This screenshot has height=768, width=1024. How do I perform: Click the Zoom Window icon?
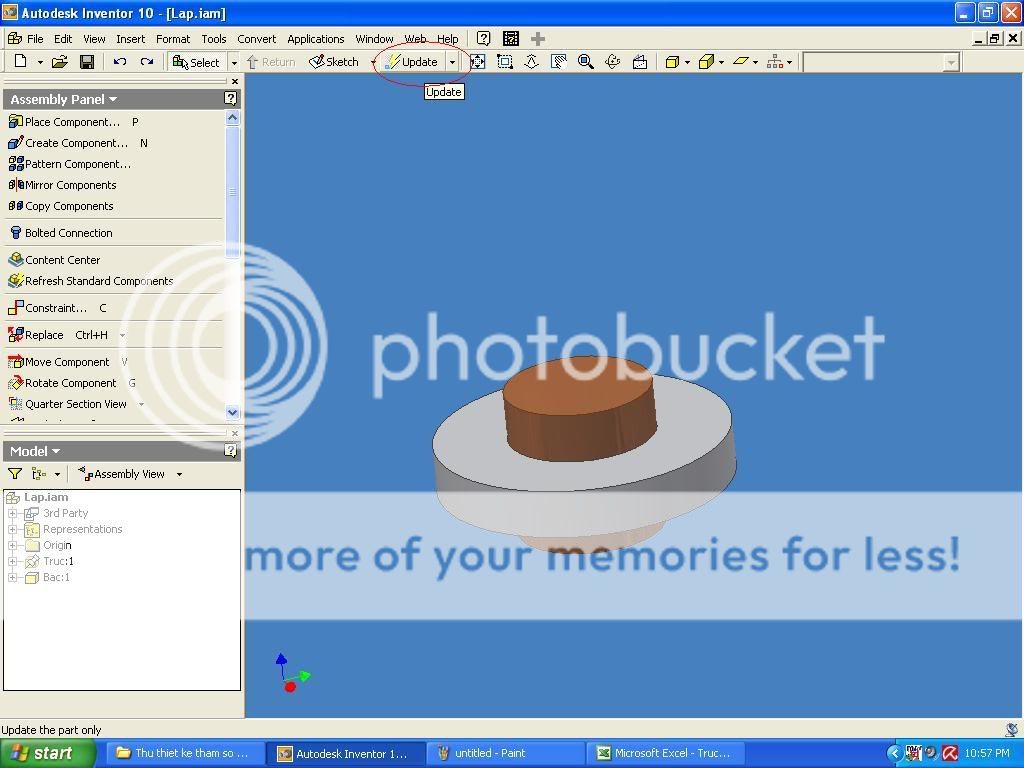504,61
